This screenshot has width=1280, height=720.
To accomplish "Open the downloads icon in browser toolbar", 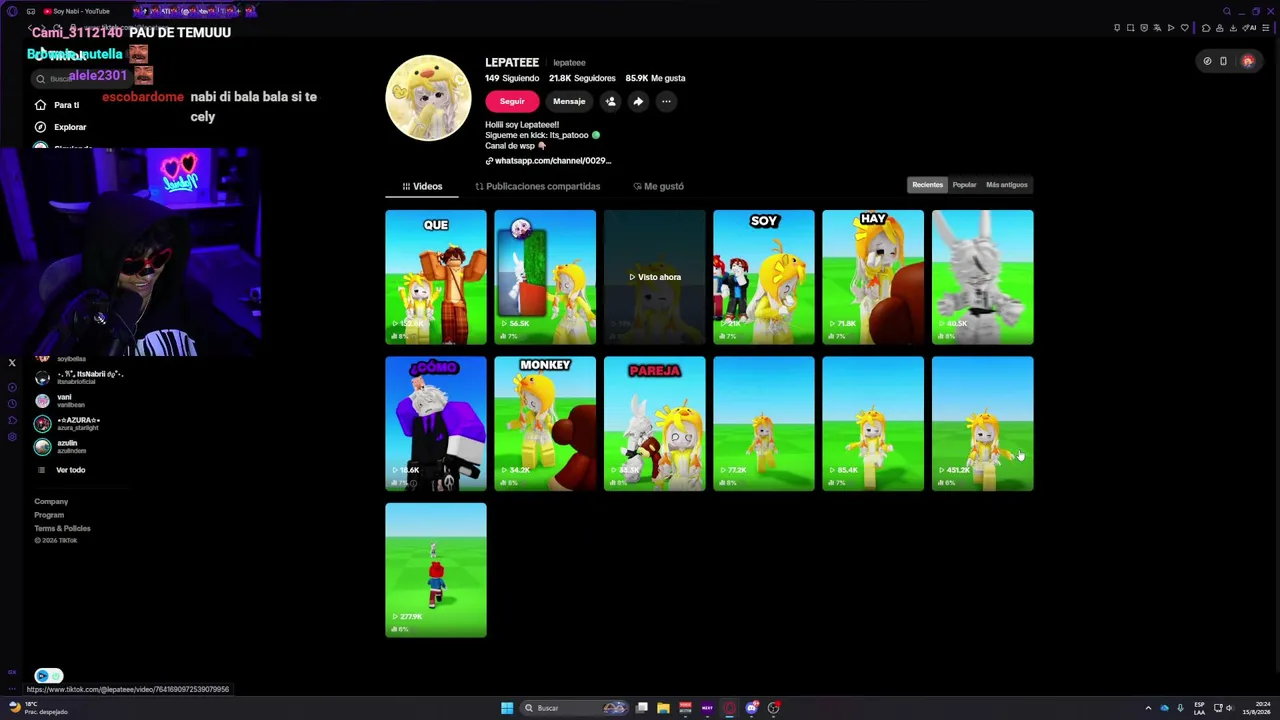I will click(x=1232, y=28).
